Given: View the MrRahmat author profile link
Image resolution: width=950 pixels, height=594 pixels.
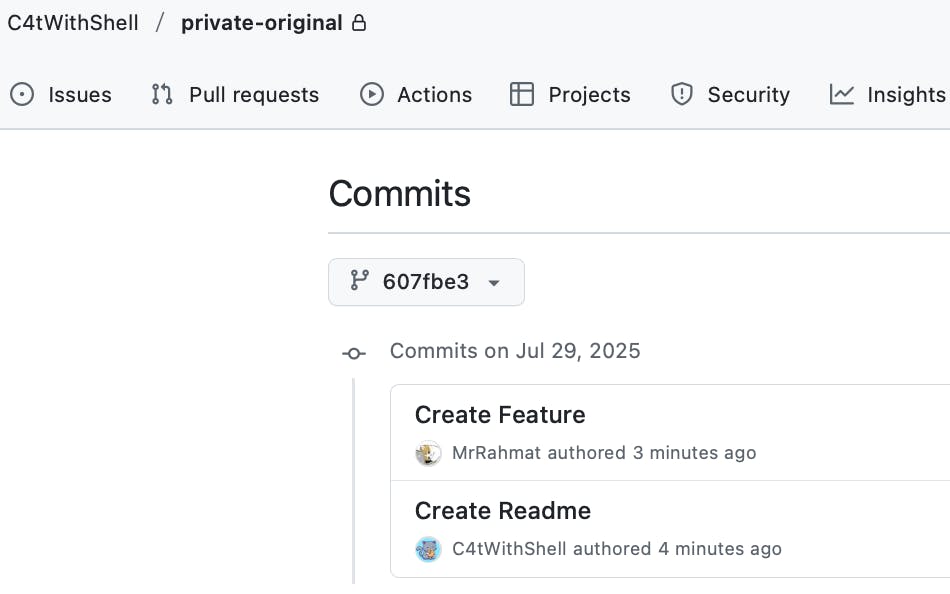Looking at the screenshot, I should tap(496, 453).
